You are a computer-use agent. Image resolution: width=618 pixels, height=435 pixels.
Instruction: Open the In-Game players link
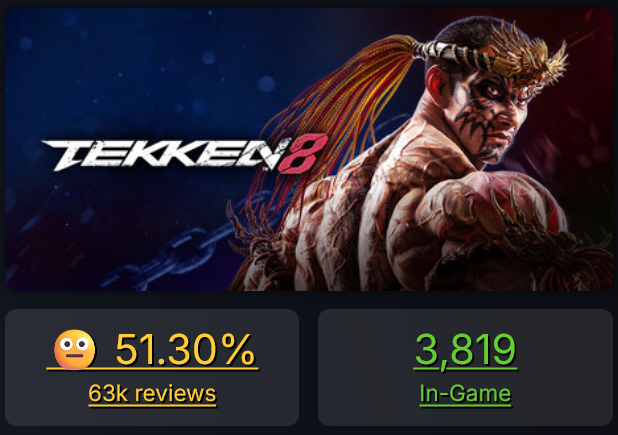coord(465,394)
